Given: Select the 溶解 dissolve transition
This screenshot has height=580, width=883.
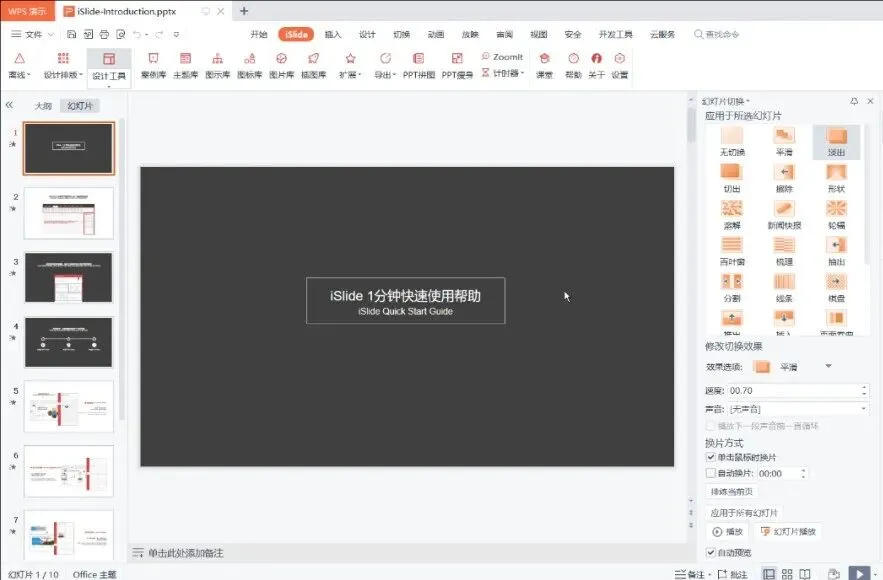Looking at the screenshot, I should [732, 215].
